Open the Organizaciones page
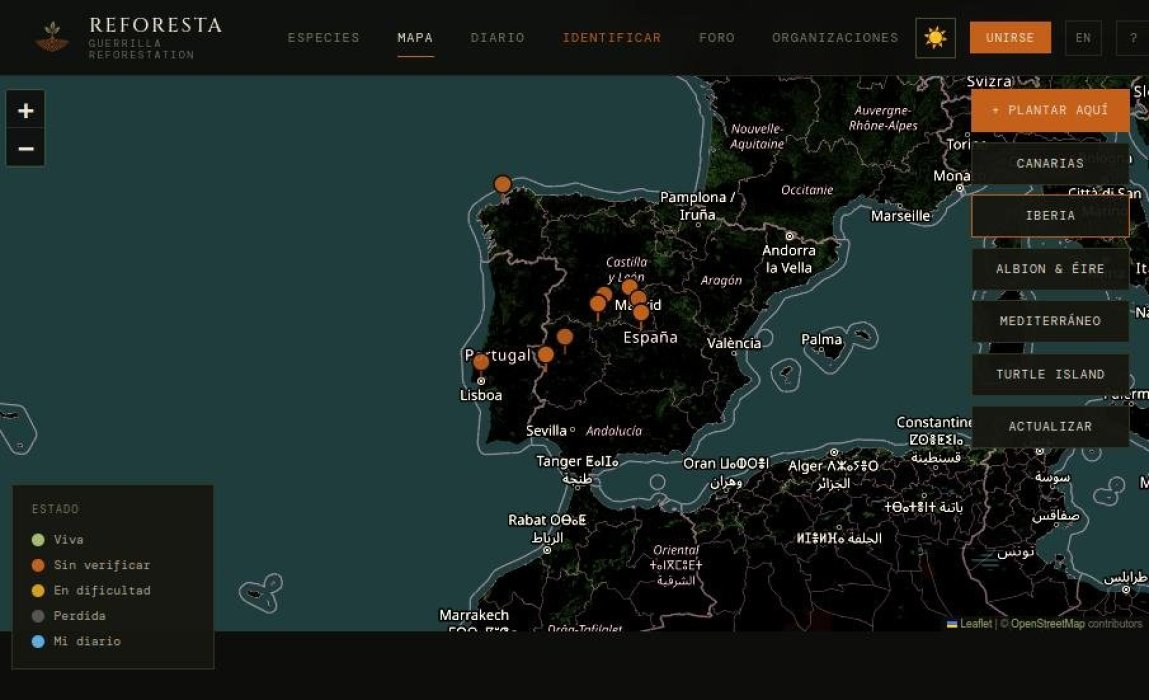 point(835,37)
